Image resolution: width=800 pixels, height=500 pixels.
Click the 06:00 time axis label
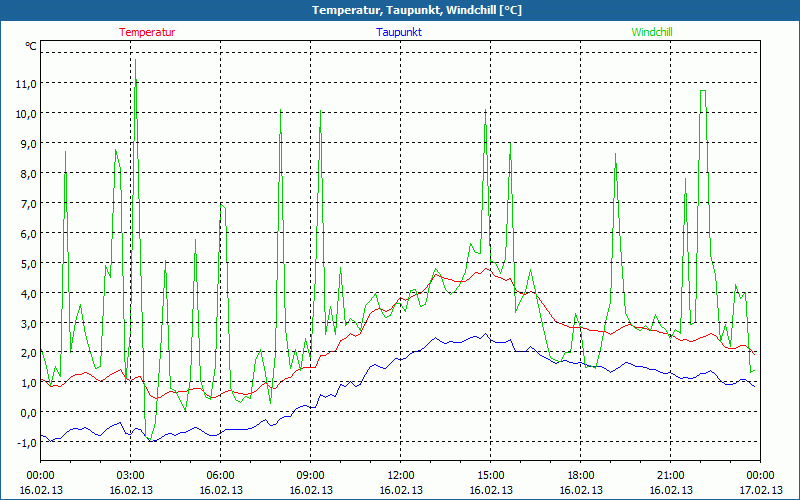click(220, 476)
